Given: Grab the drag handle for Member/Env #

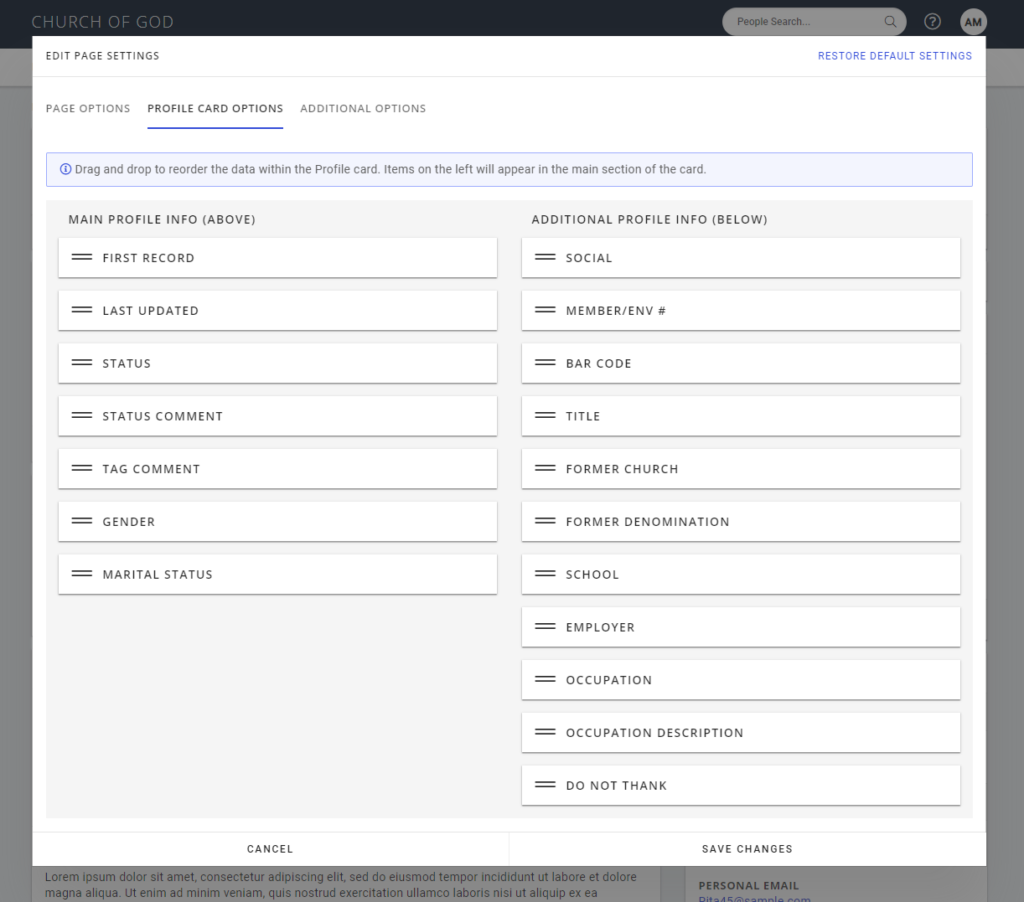Looking at the screenshot, I should pyautogui.click(x=545, y=310).
